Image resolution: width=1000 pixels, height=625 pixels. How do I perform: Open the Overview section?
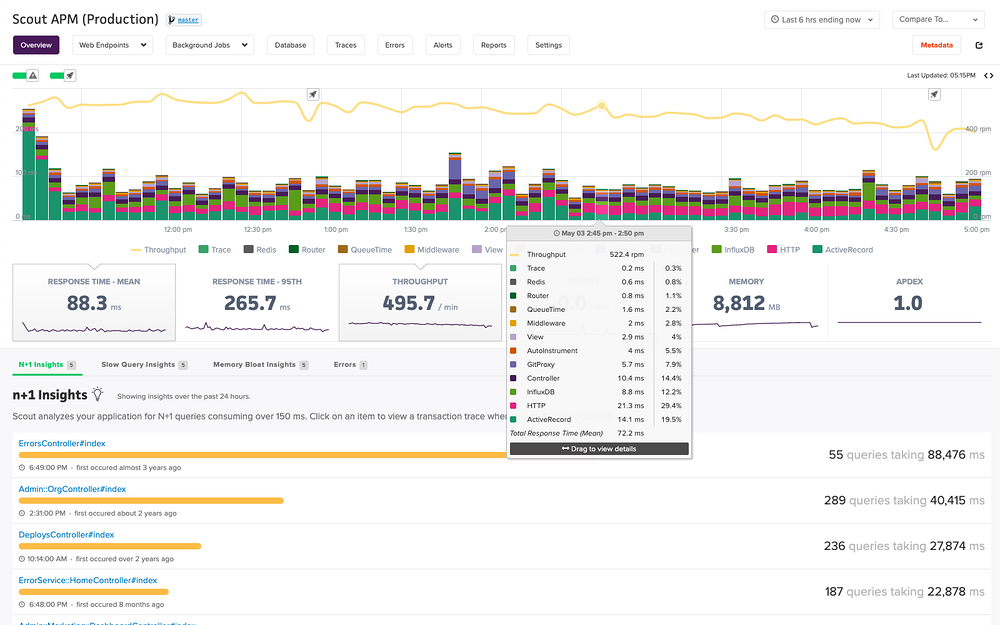point(36,45)
